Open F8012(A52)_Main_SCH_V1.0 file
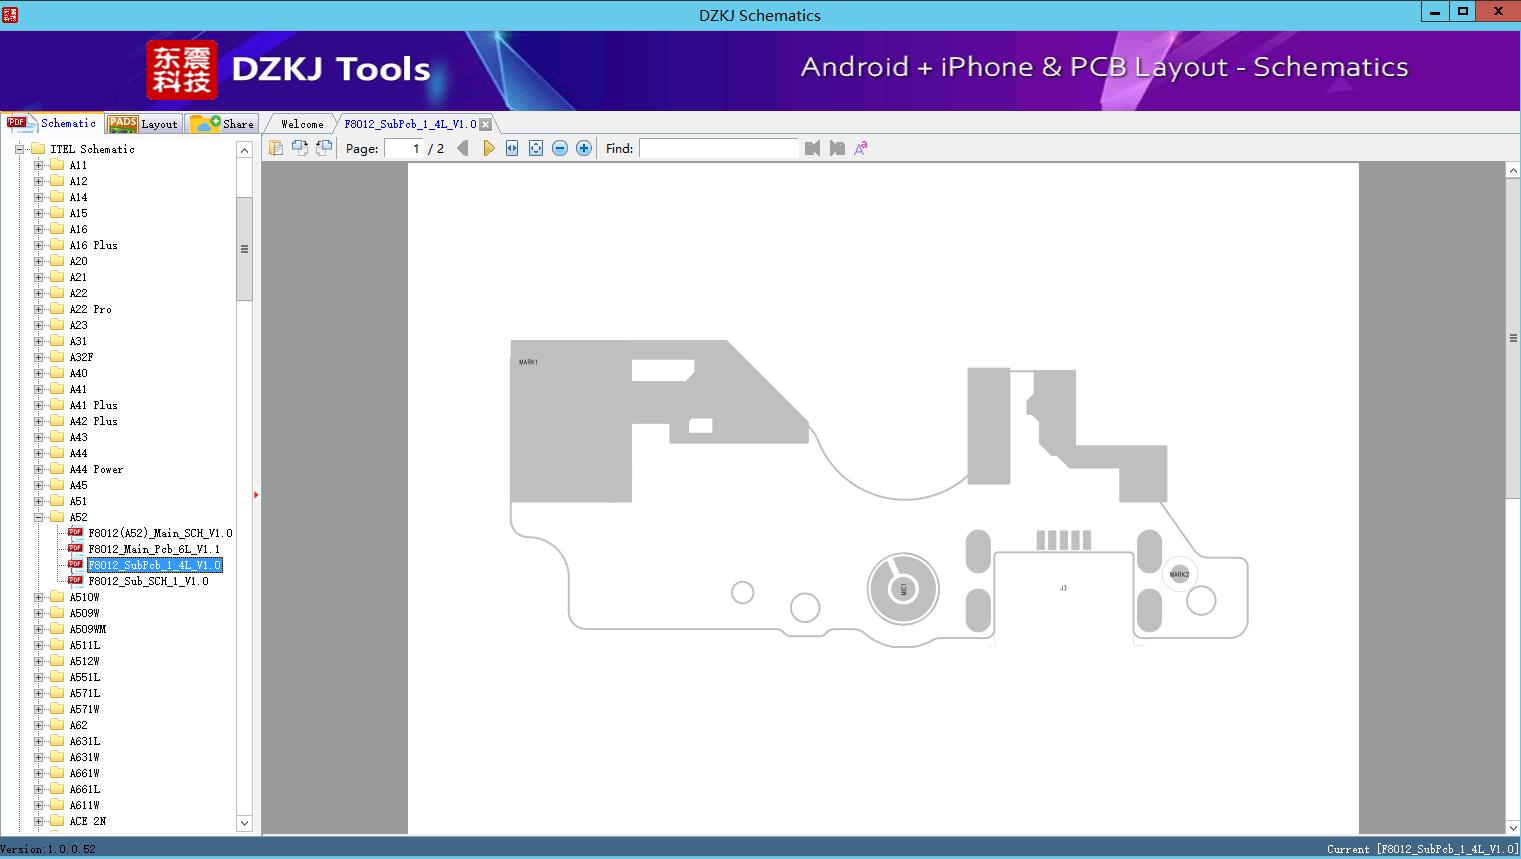The image size is (1521, 859). click(160, 533)
